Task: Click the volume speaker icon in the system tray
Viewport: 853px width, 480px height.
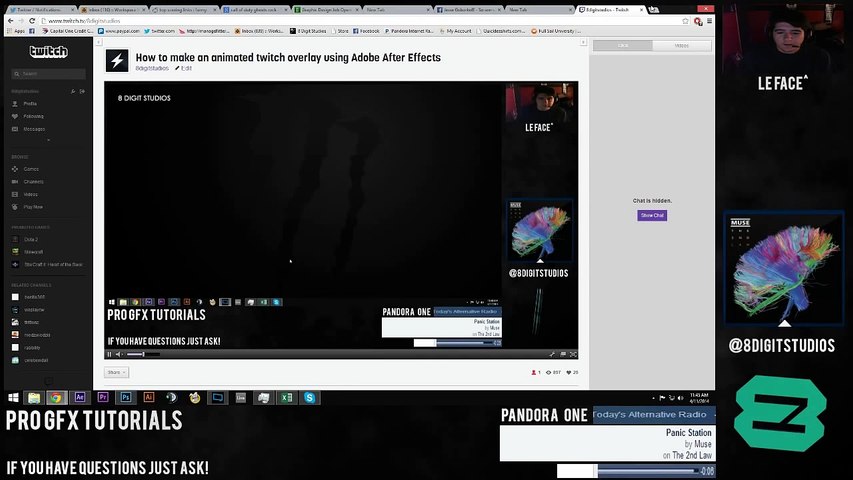Action: click(x=681, y=398)
